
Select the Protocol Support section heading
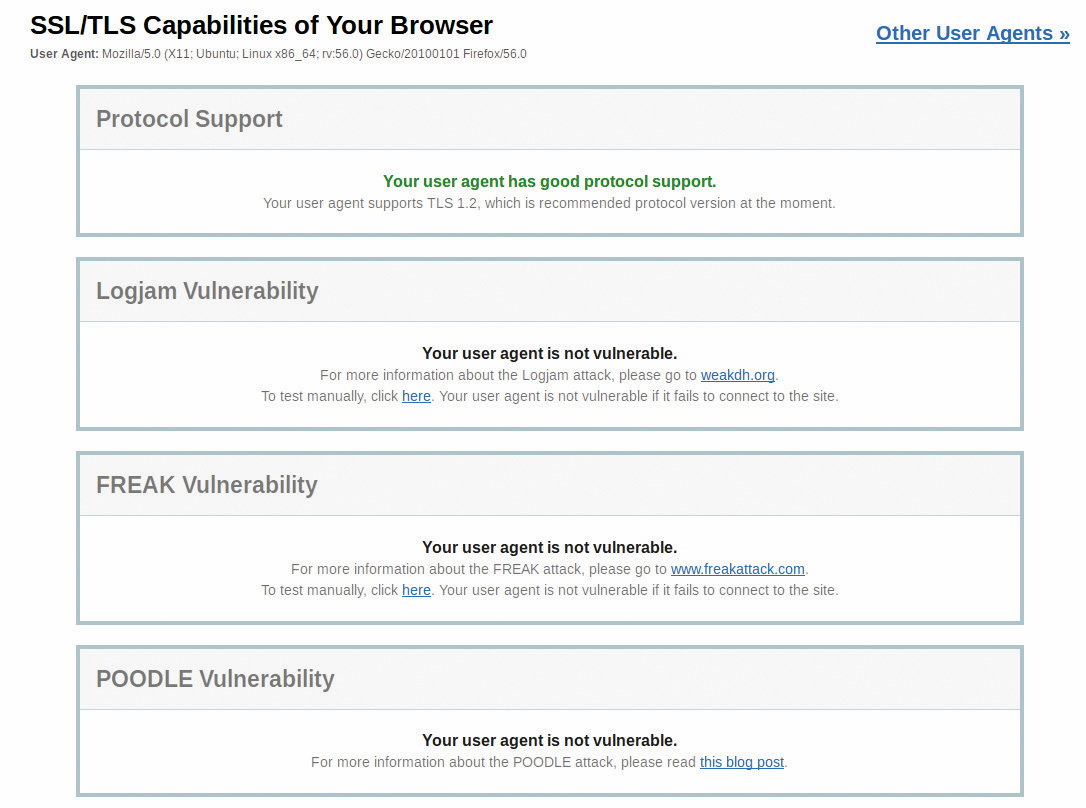(189, 119)
